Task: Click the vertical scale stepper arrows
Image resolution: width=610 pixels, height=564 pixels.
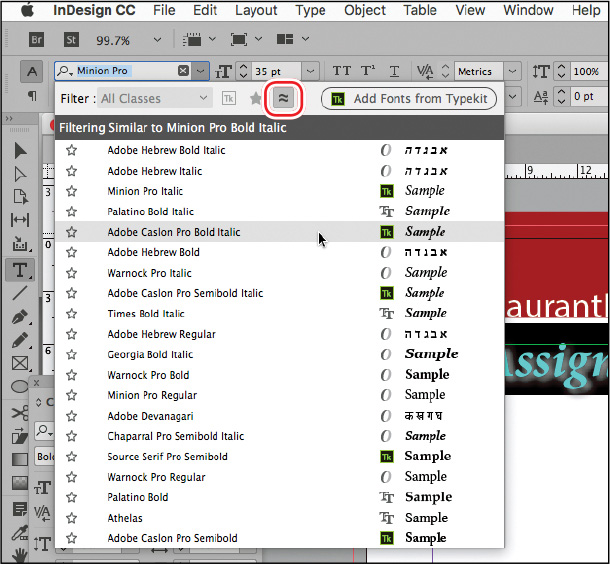Action: (561, 72)
